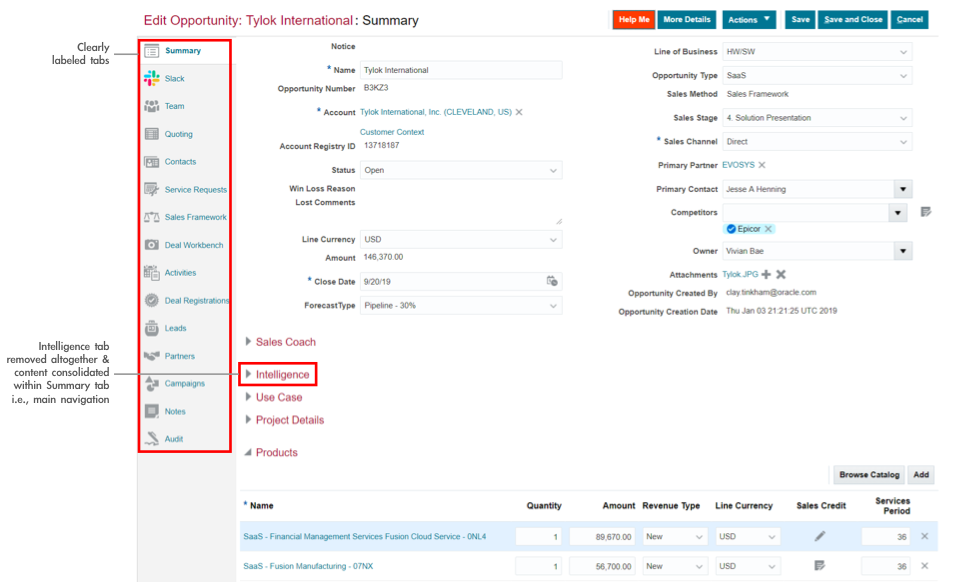Image resolution: width=955 pixels, height=582 pixels.
Task: Open the Sales Channel dropdown
Action: (x=903, y=142)
